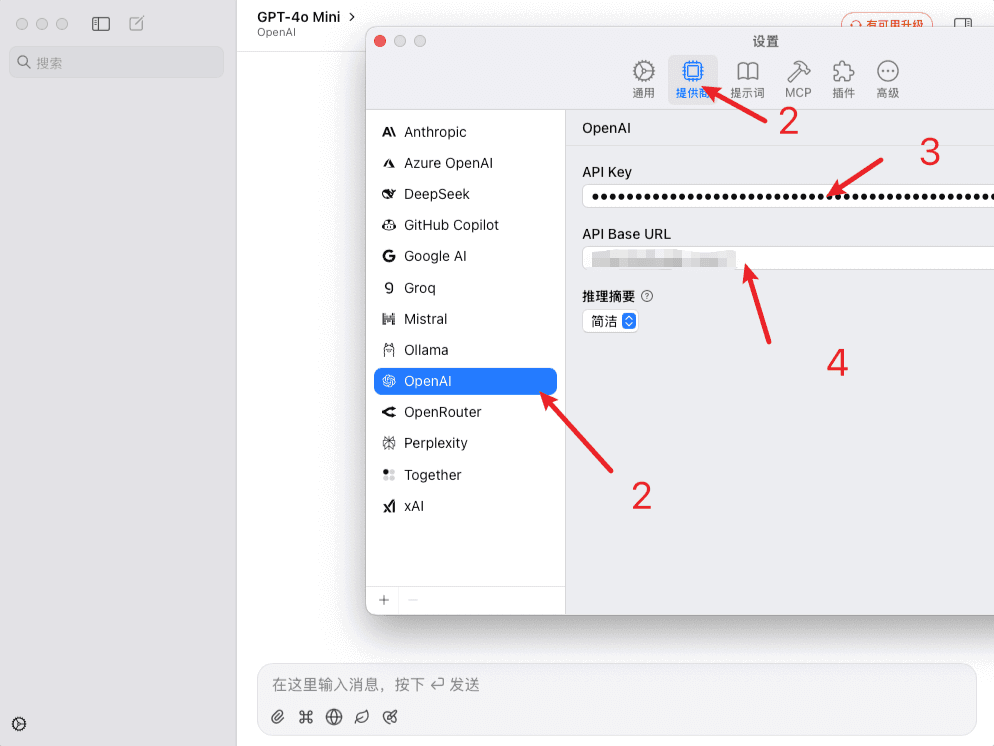994x746 pixels.
Task: Select the Ollama provider
Action: [465, 350]
